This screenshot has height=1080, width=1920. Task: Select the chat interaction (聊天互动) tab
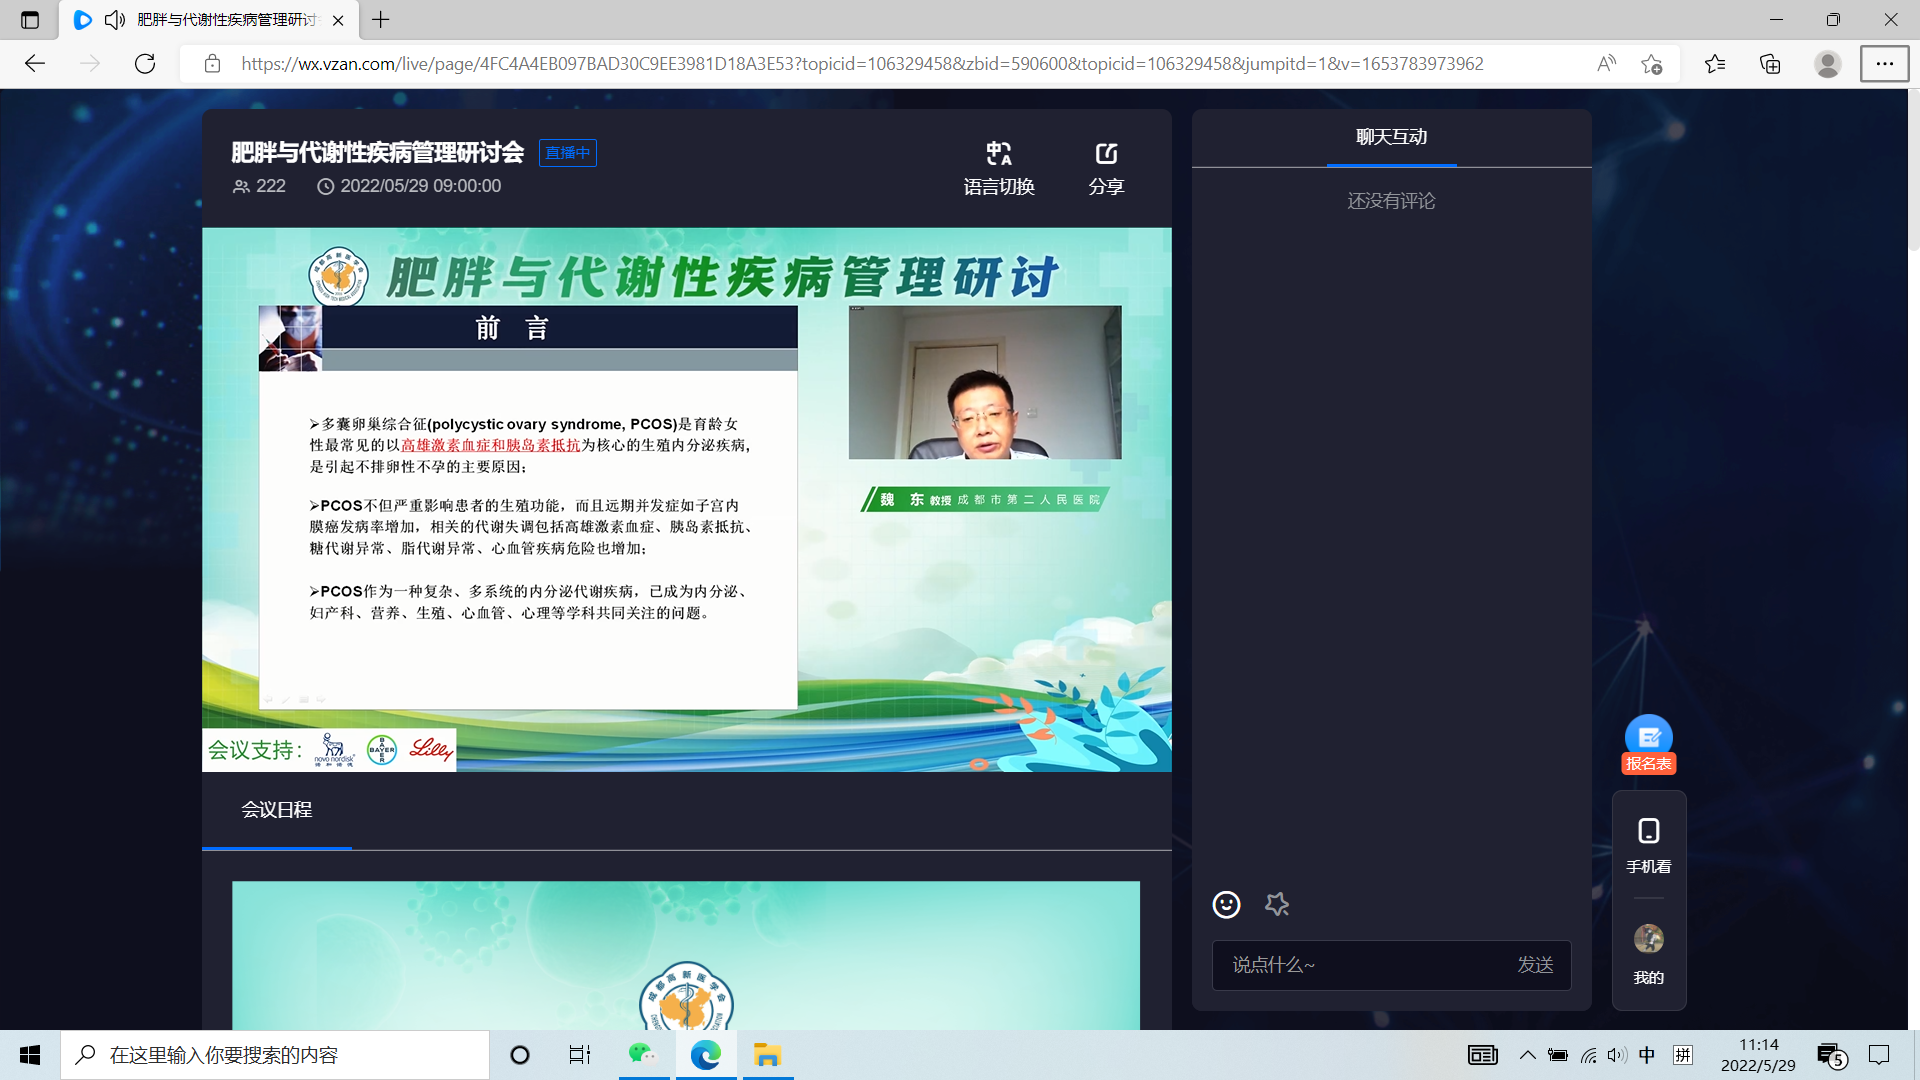1391,137
